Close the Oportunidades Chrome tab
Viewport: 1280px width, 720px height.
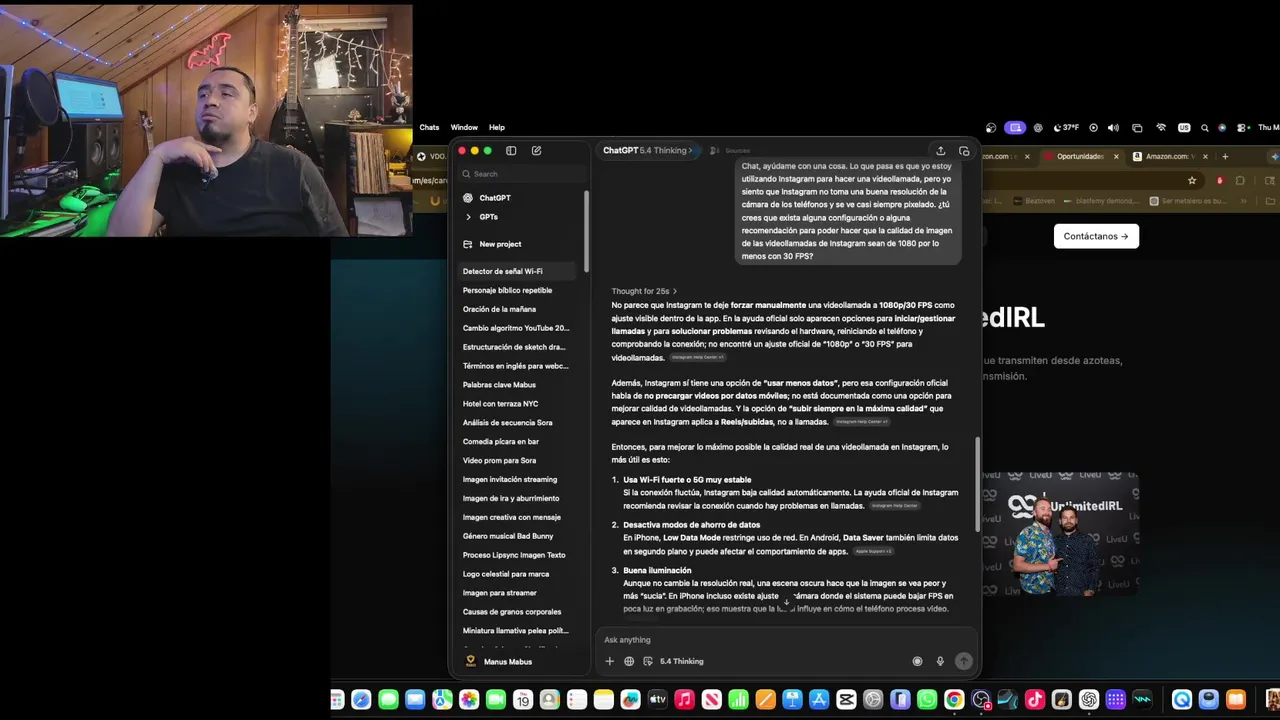click(x=1116, y=157)
